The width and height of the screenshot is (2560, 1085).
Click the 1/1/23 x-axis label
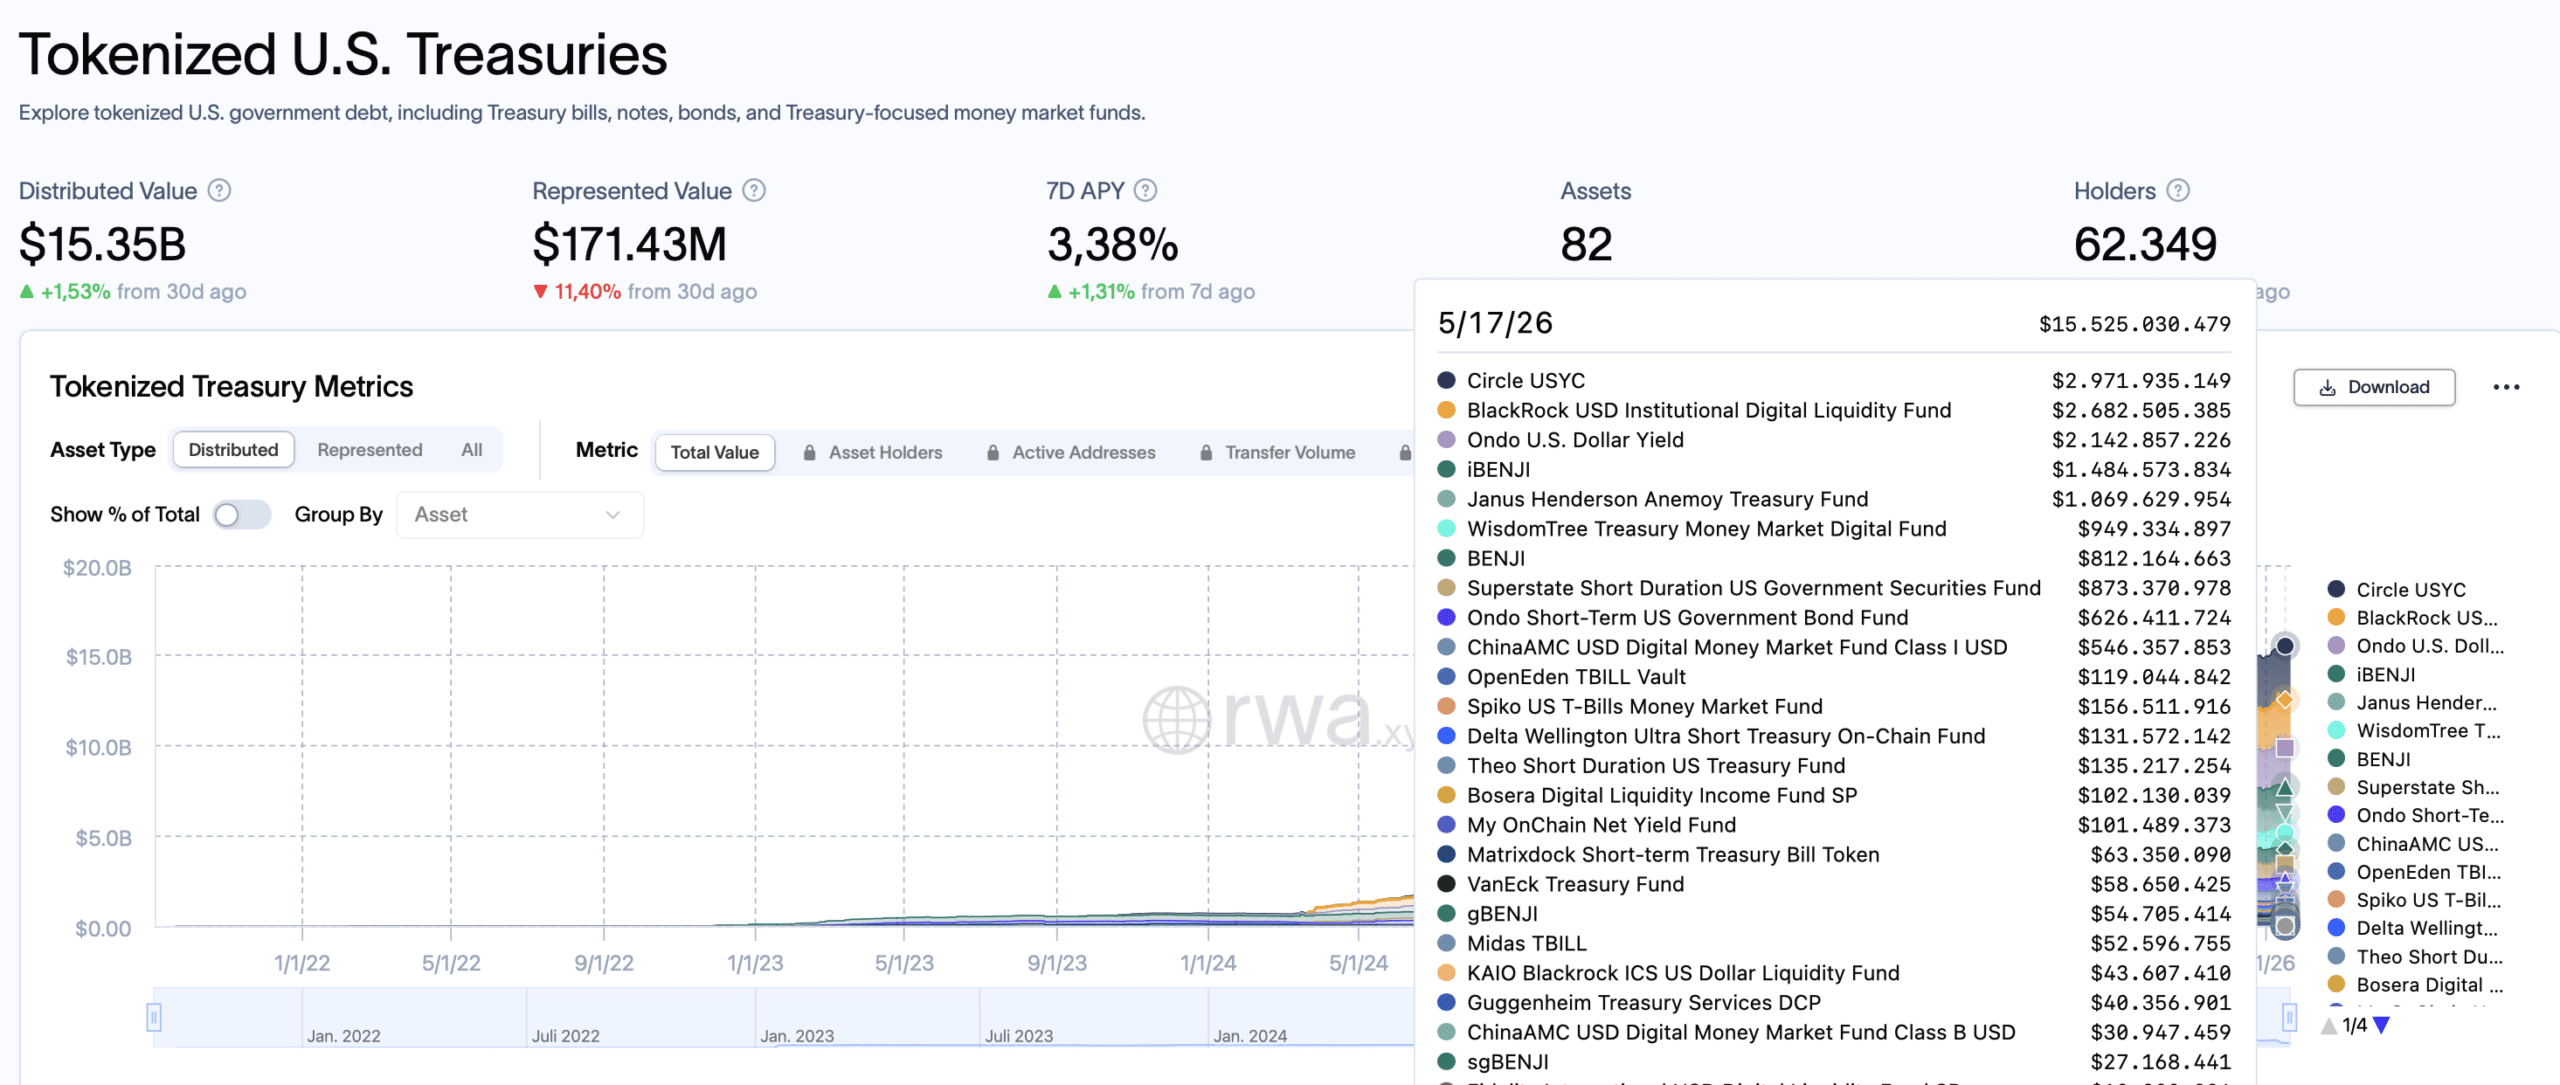755,963
